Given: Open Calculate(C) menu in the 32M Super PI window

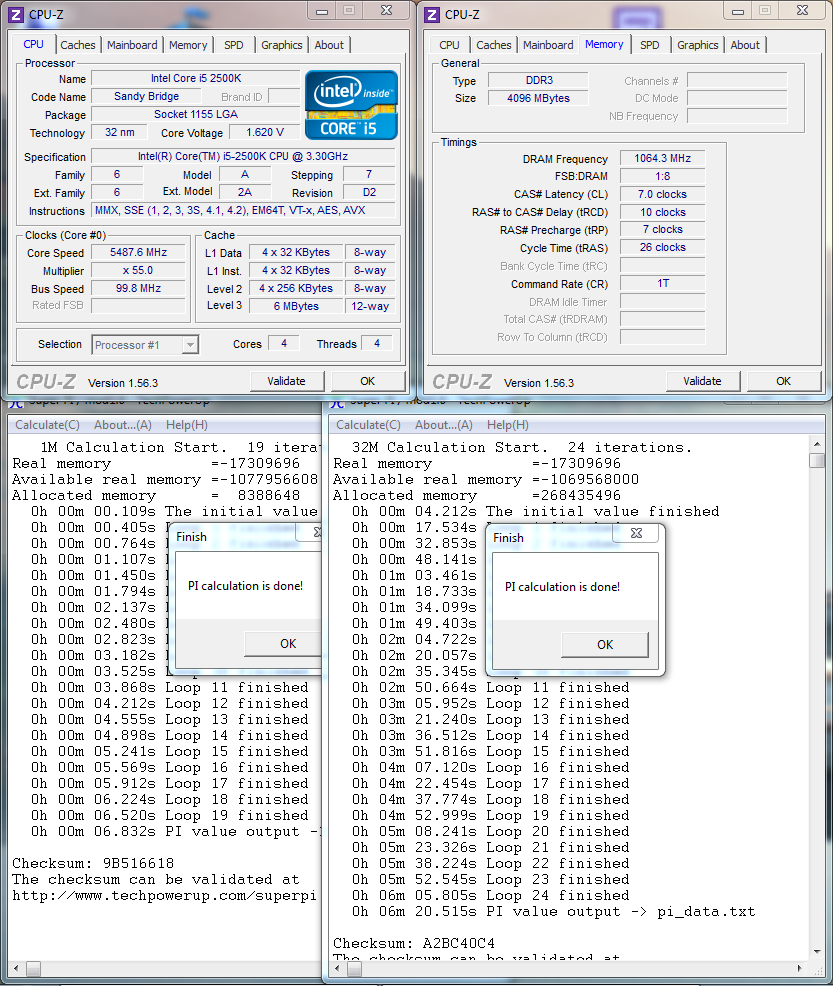Looking at the screenshot, I should coord(368,425).
